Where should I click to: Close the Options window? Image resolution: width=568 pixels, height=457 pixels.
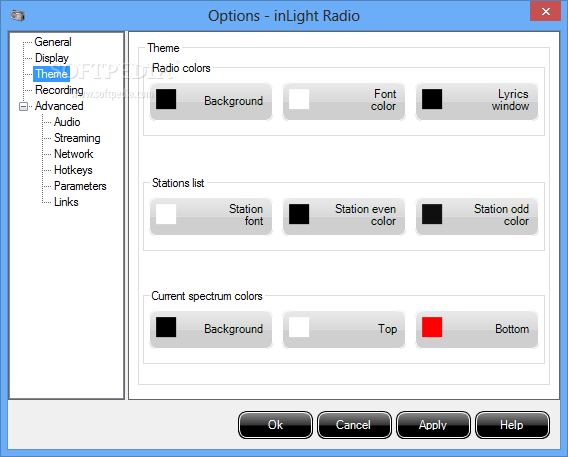pyautogui.click(x=545, y=11)
